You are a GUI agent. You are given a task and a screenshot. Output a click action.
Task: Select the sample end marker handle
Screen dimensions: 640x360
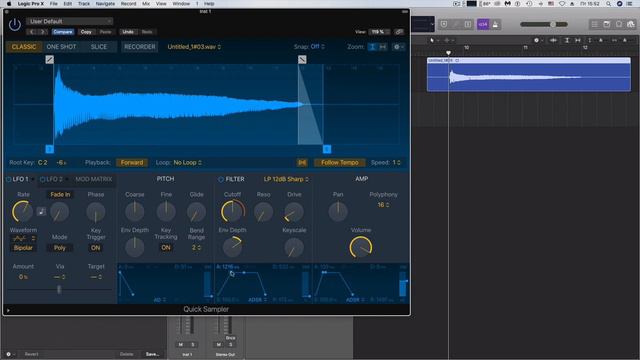[327, 149]
